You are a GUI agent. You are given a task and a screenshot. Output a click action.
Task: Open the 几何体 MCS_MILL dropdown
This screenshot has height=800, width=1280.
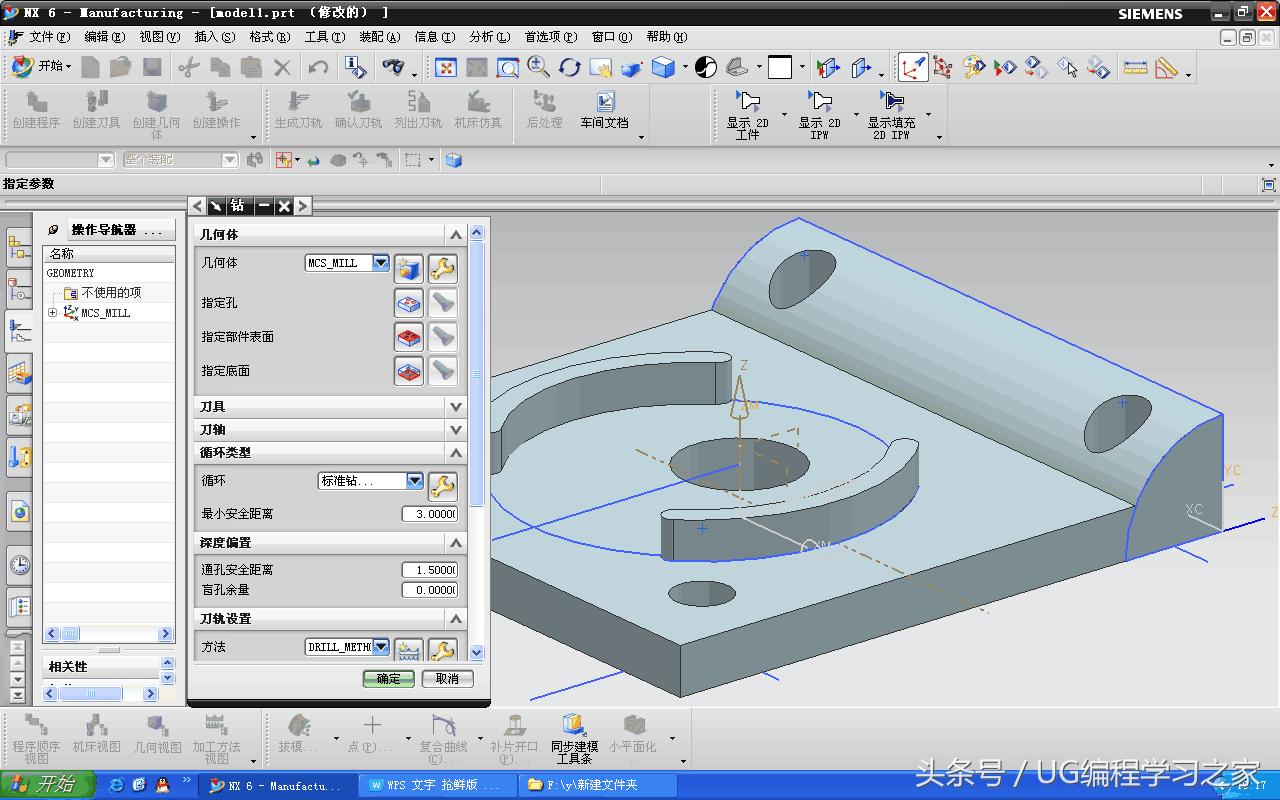pyautogui.click(x=380, y=263)
